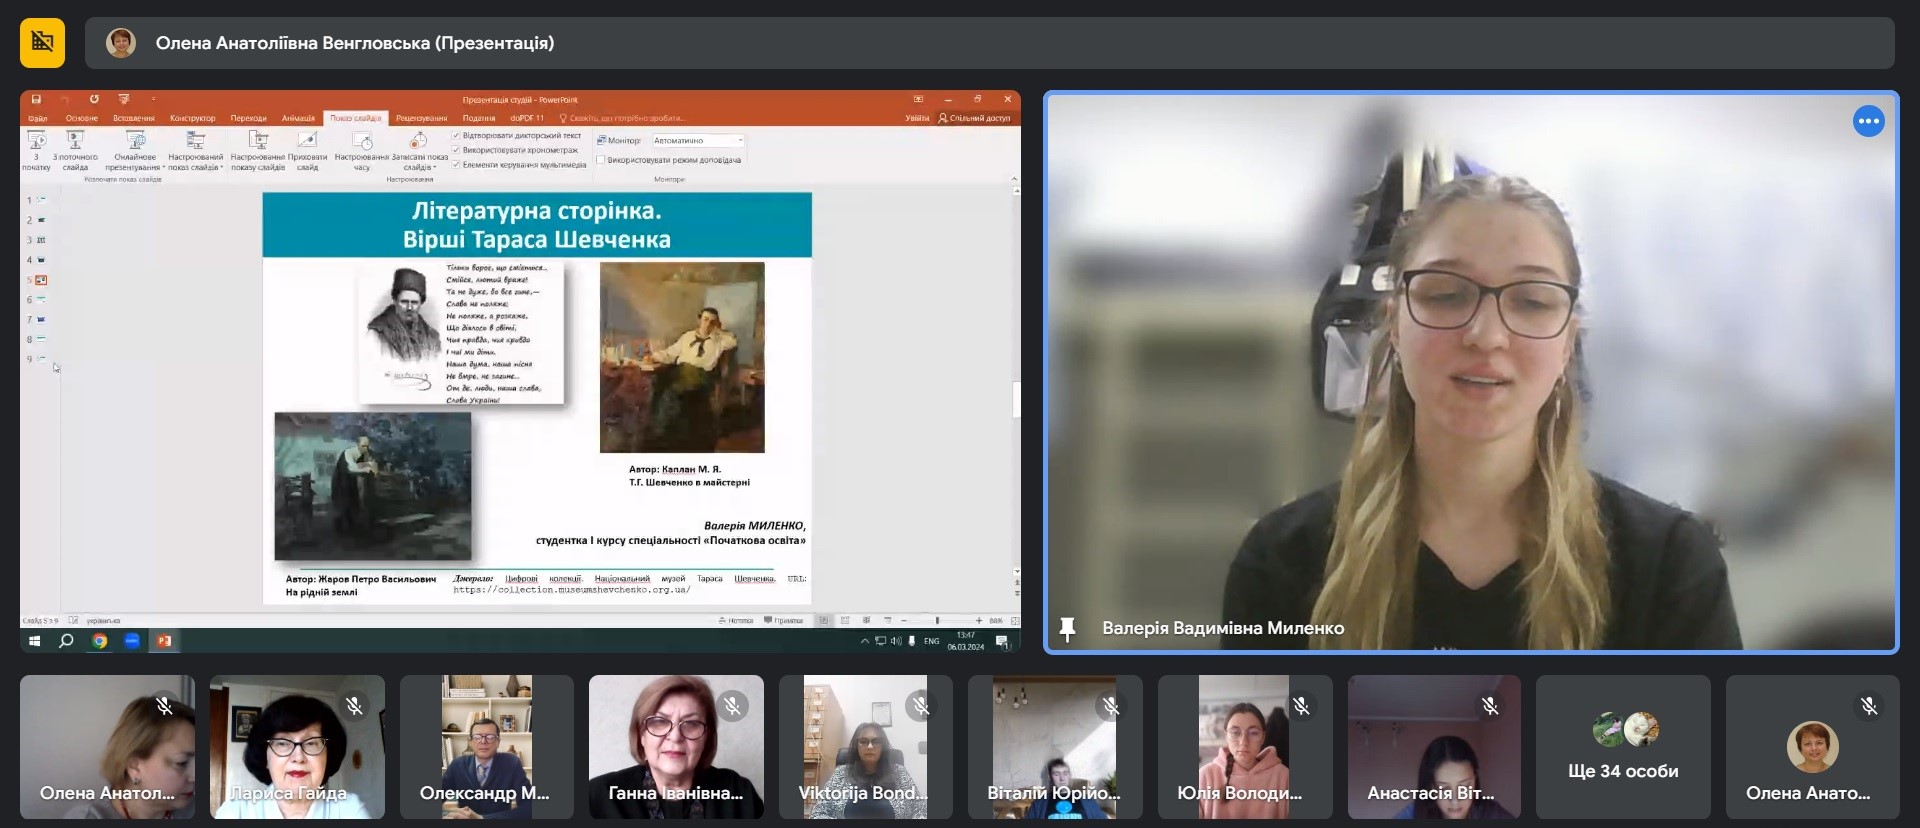The image size is (1920, 828).
Task: Toggle 'Відтворювати дикторський текст' checkbox
Action: click(456, 136)
